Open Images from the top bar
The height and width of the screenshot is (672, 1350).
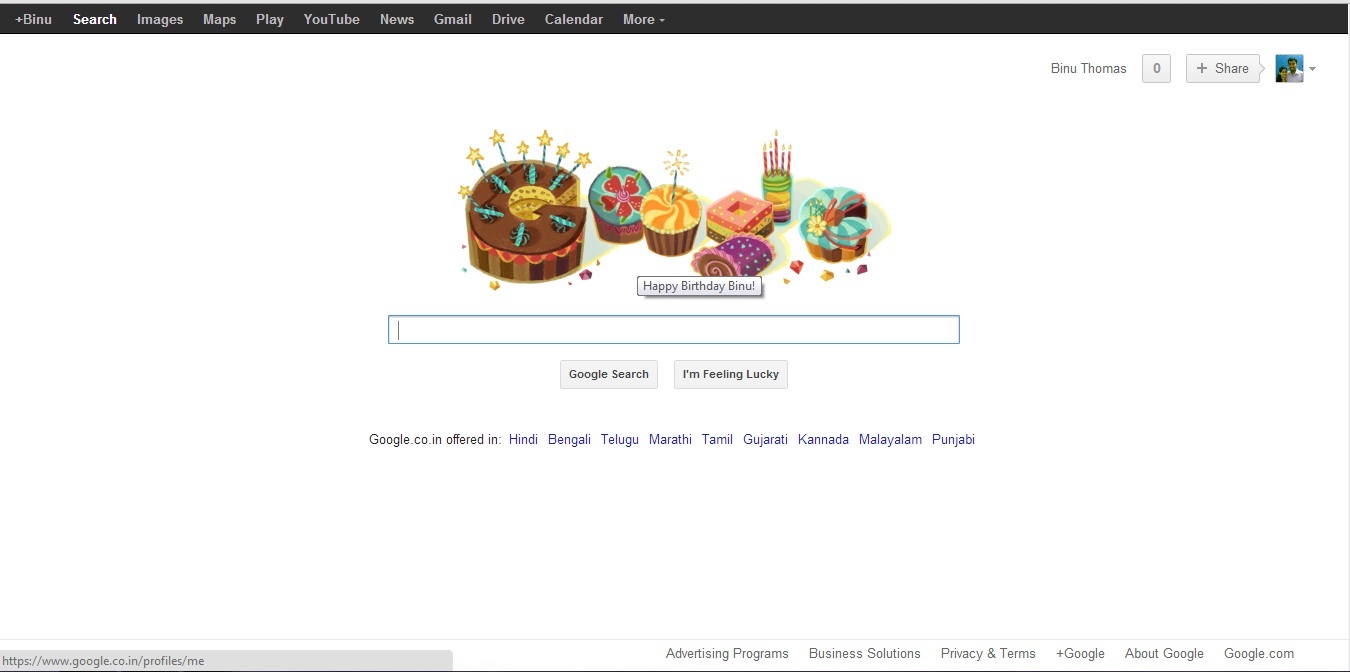pos(160,19)
